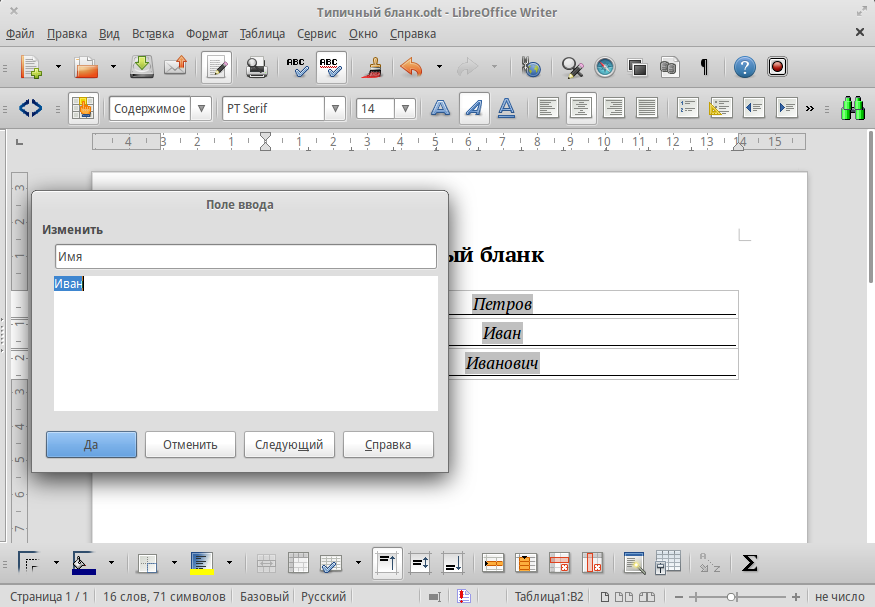The width and height of the screenshot is (875, 607).
Task: Open the font size 14 dropdown
Action: pyautogui.click(x=405, y=107)
